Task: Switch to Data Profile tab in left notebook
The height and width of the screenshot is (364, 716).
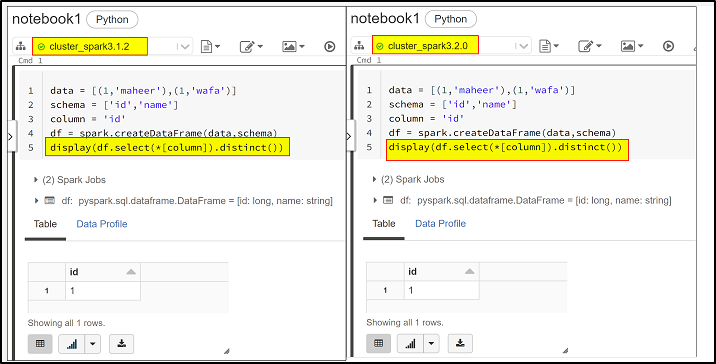Action: pos(102,224)
